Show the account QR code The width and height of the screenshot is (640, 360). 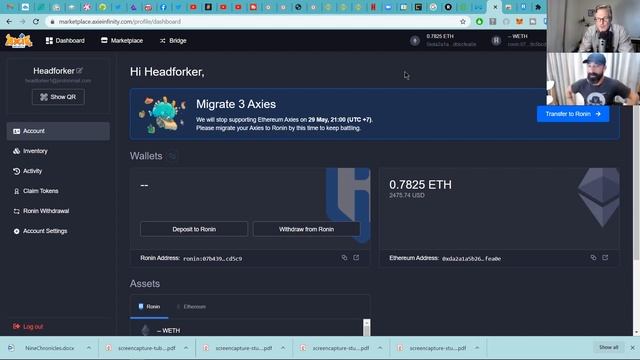pyautogui.click(x=58, y=97)
